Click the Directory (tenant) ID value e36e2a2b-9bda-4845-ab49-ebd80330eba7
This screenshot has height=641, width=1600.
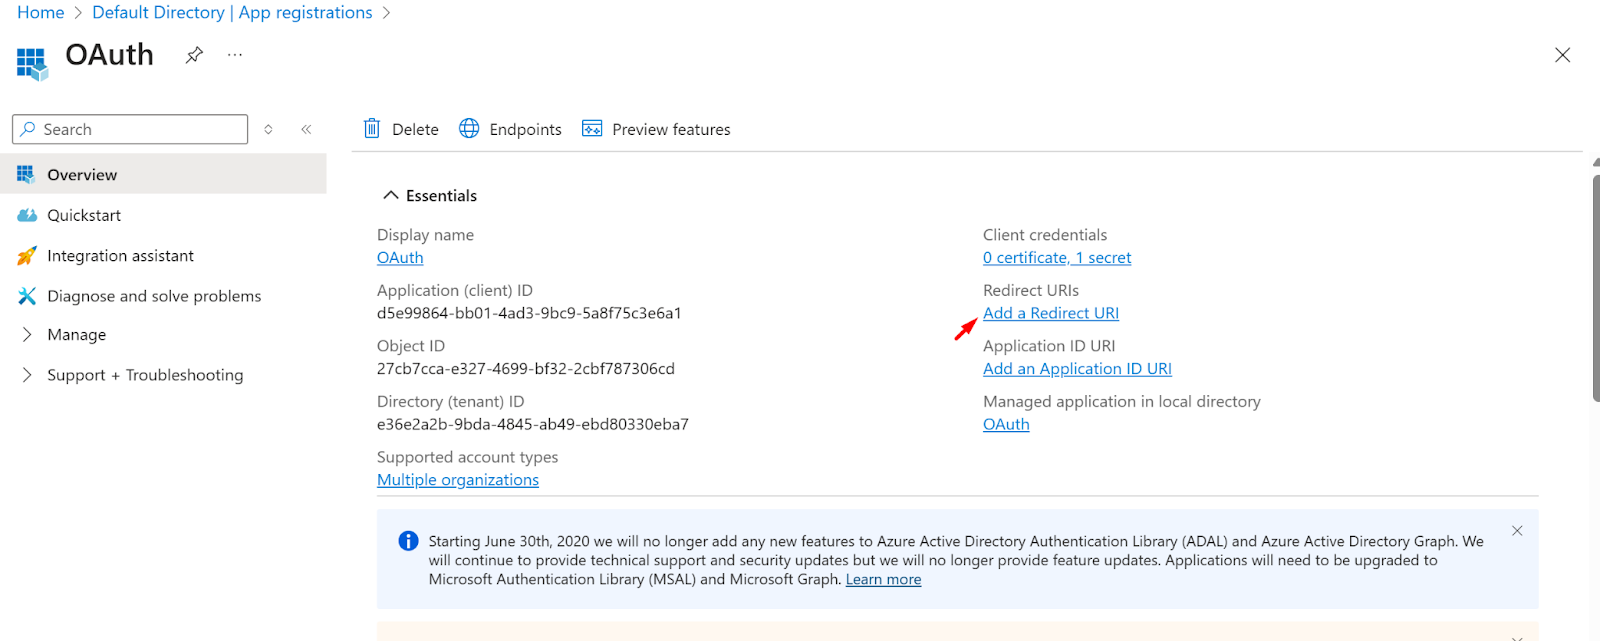533,424
